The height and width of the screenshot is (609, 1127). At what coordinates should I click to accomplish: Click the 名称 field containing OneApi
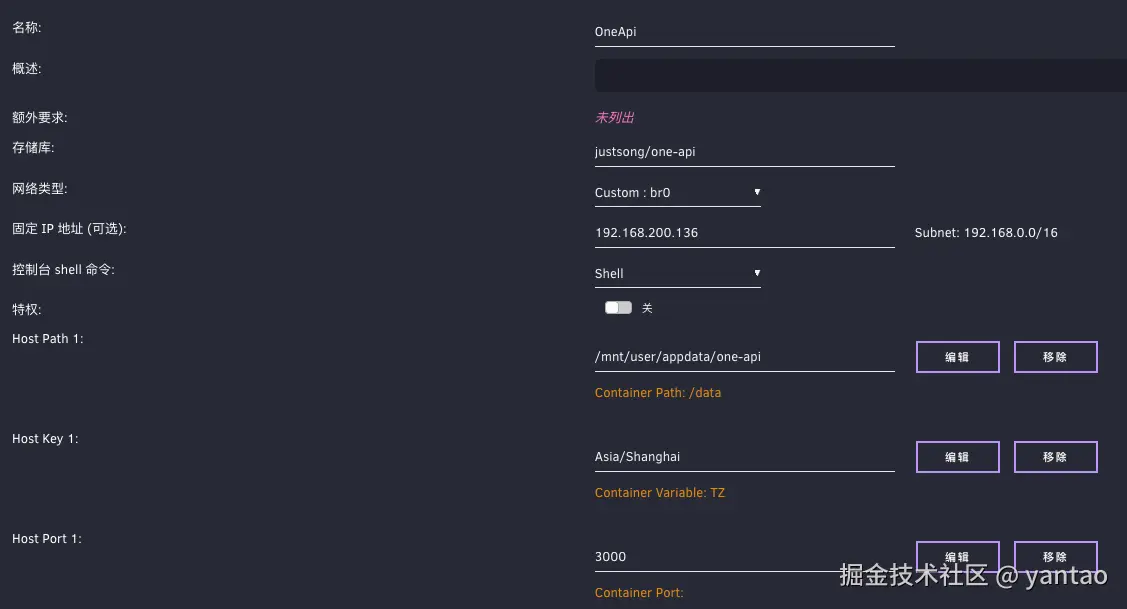point(743,32)
